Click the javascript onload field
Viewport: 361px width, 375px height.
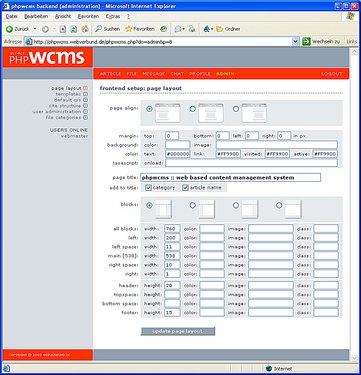click(251, 163)
